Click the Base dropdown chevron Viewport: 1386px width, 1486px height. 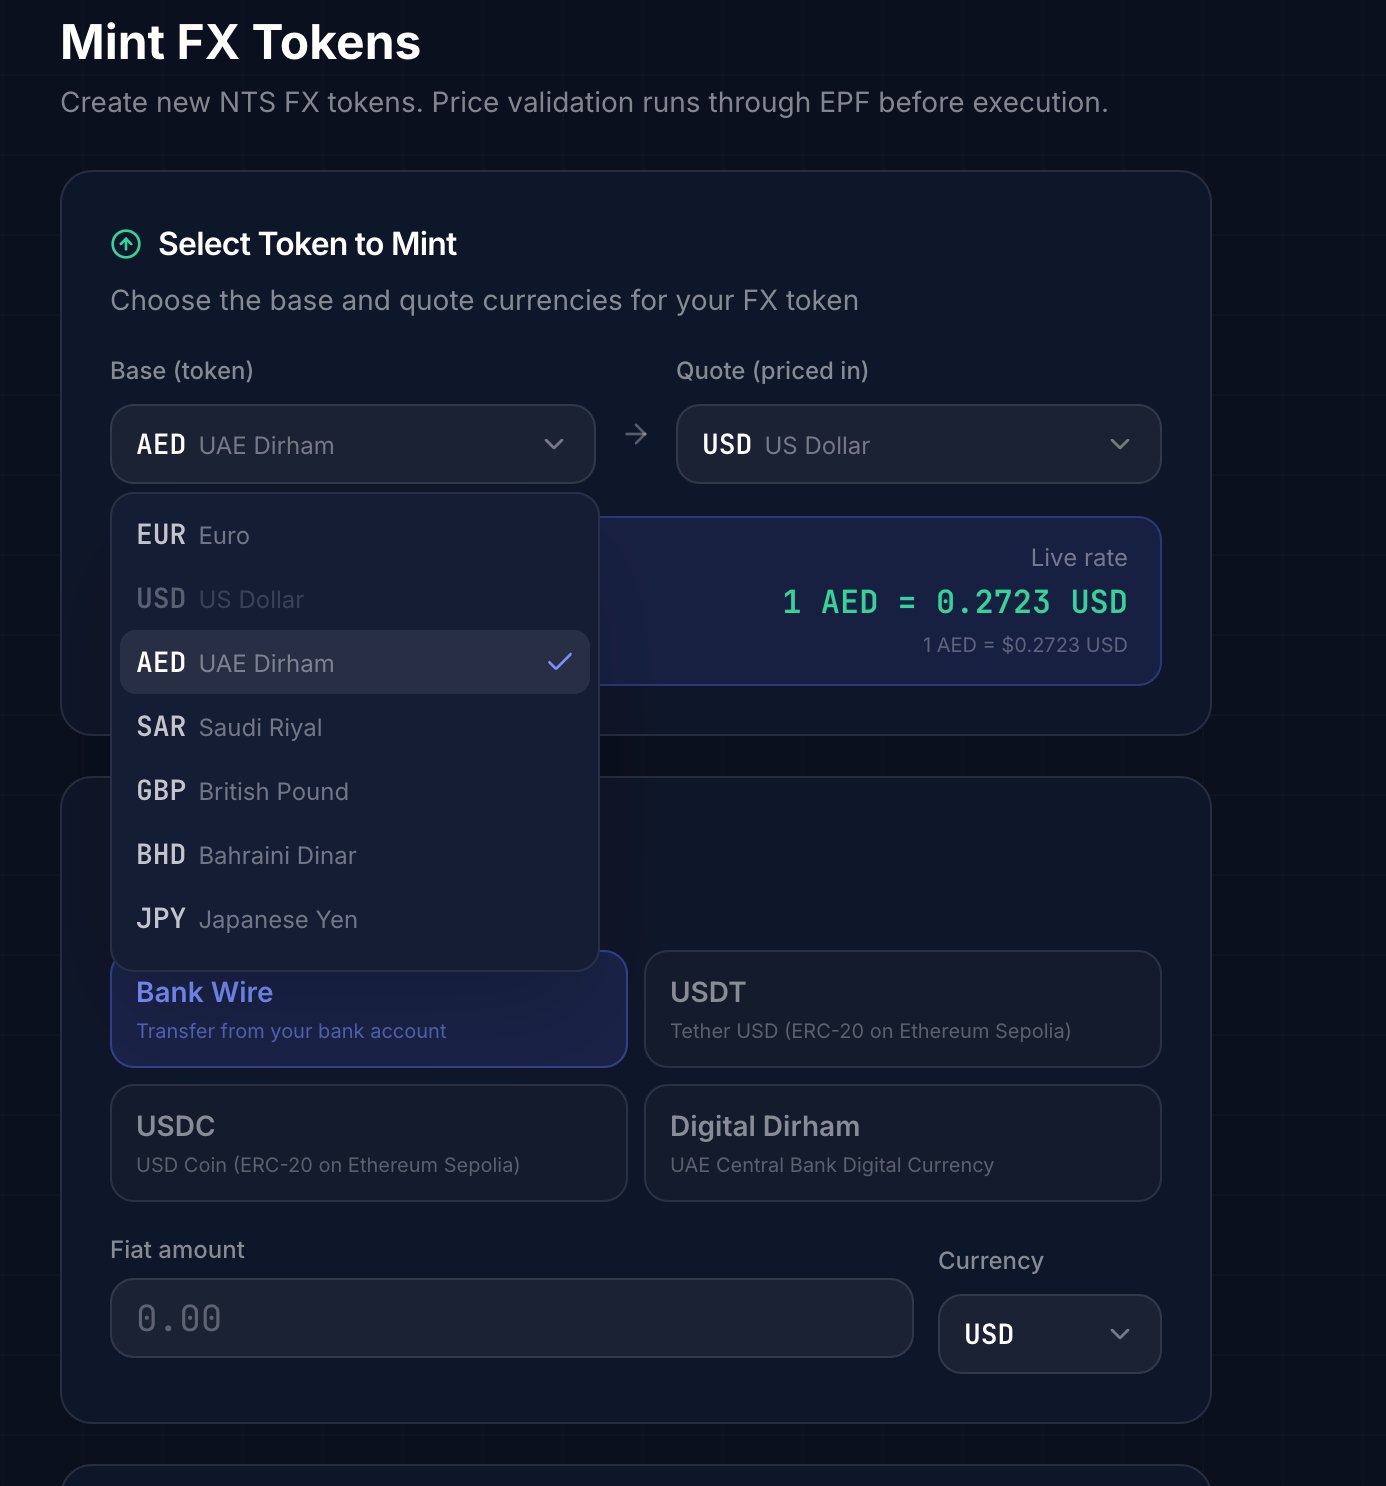pos(554,444)
